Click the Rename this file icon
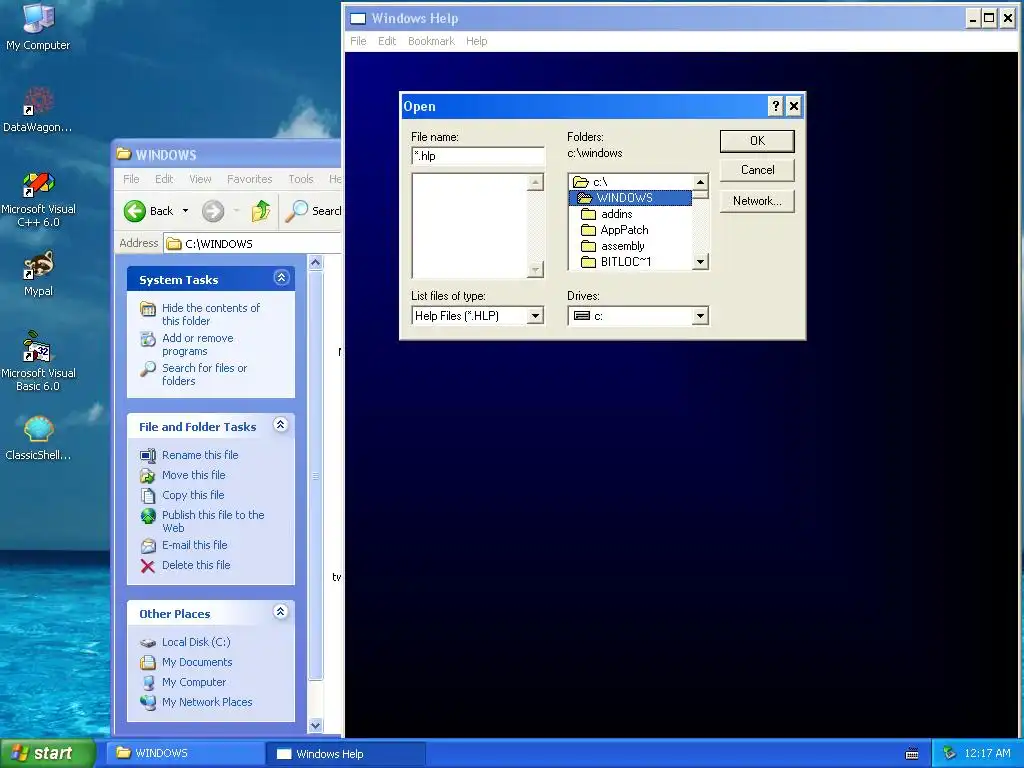This screenshot has width=1024, height=768. 148,455
